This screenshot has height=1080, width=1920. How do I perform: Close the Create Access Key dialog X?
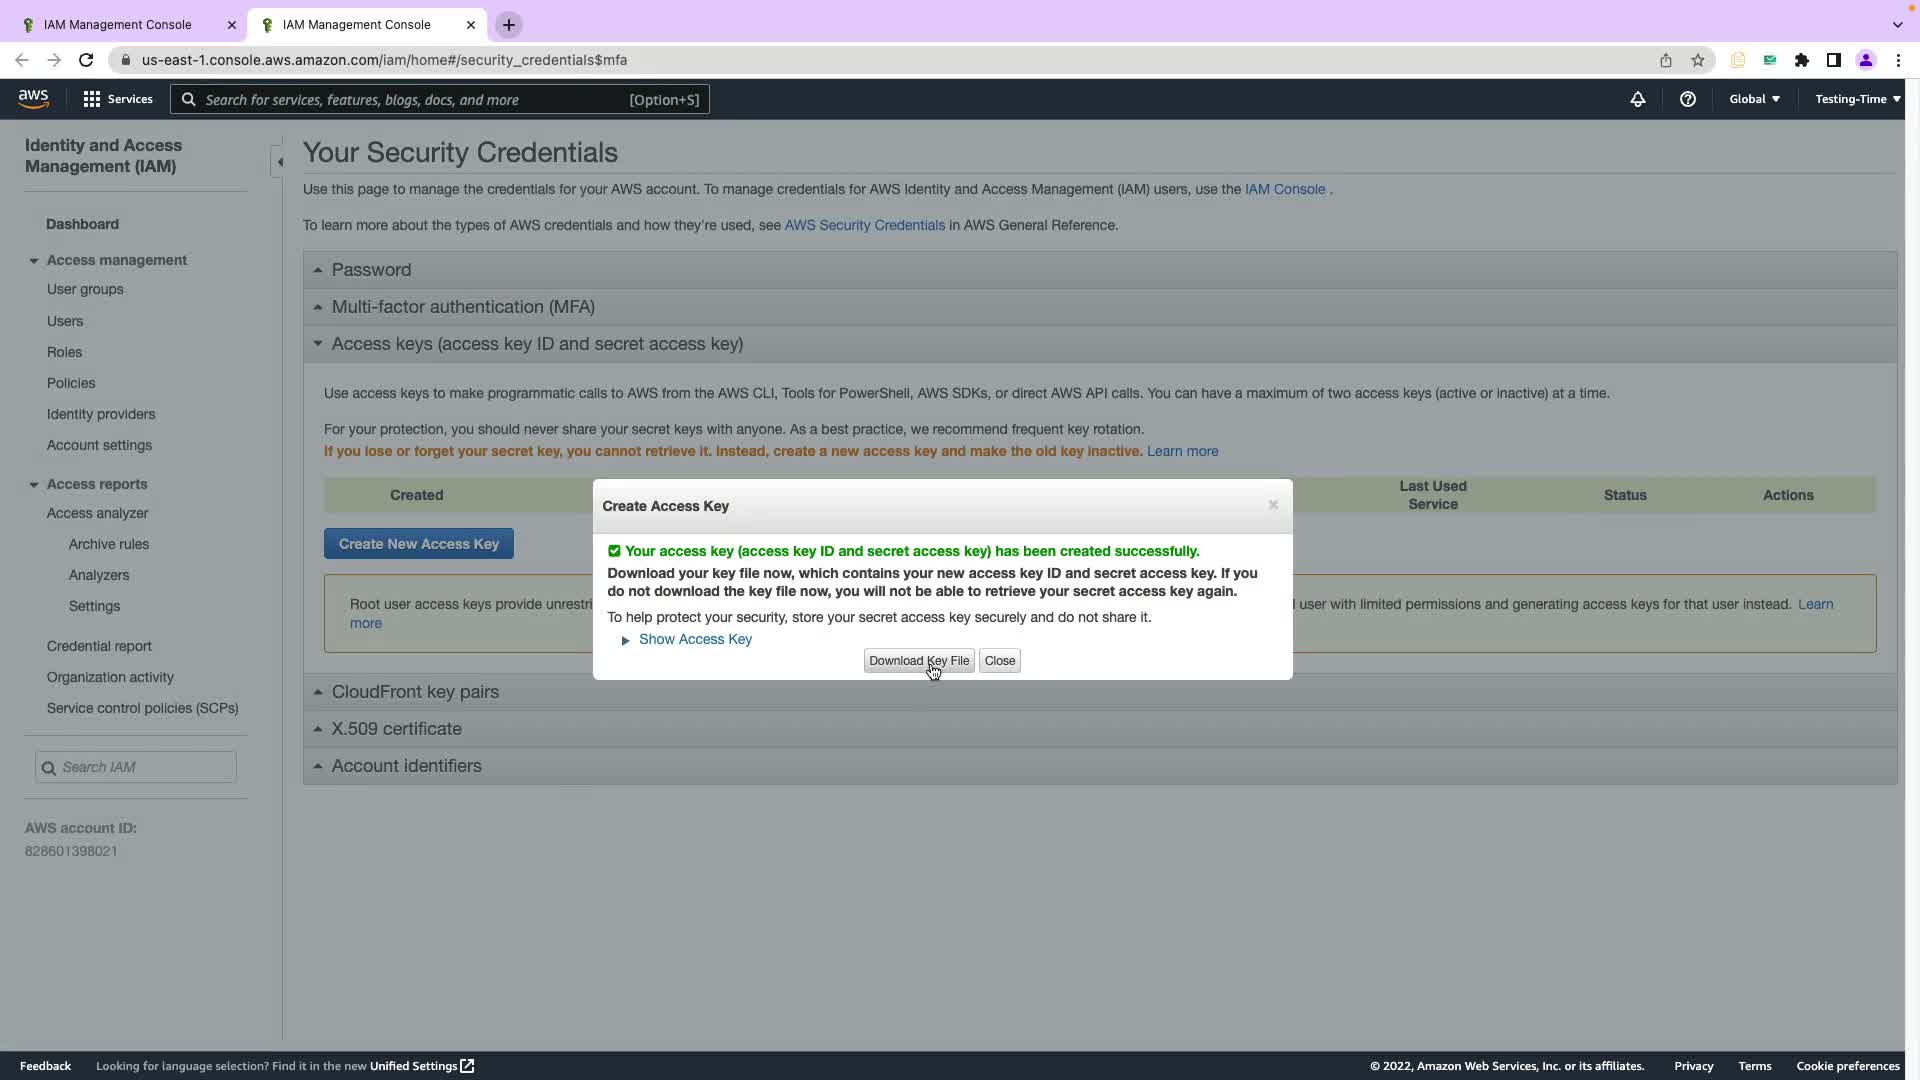point(1273,505)
